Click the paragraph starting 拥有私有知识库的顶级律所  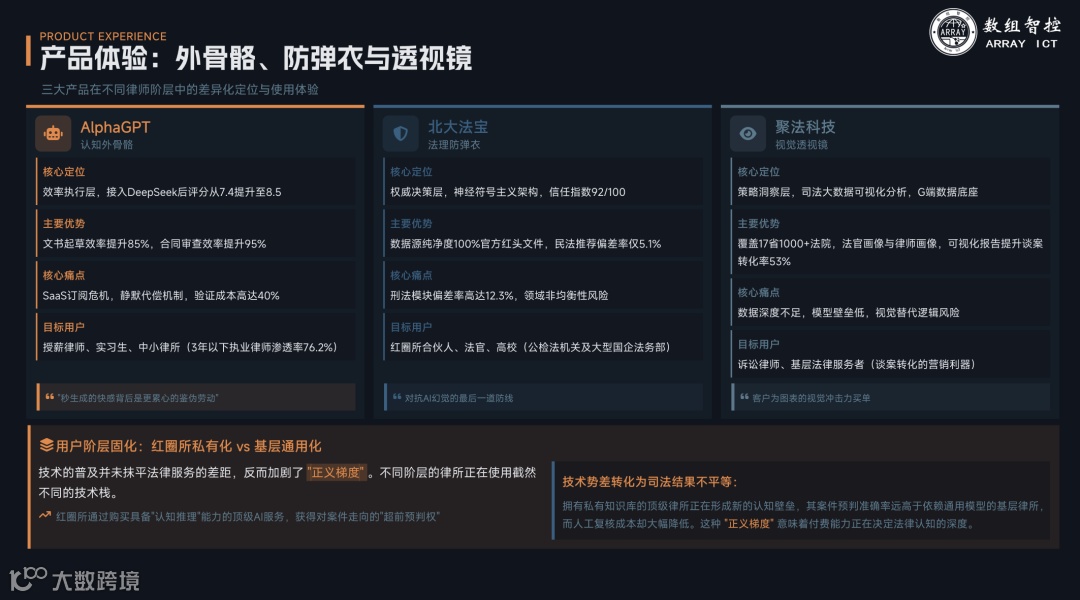click(x=803, y=515)
